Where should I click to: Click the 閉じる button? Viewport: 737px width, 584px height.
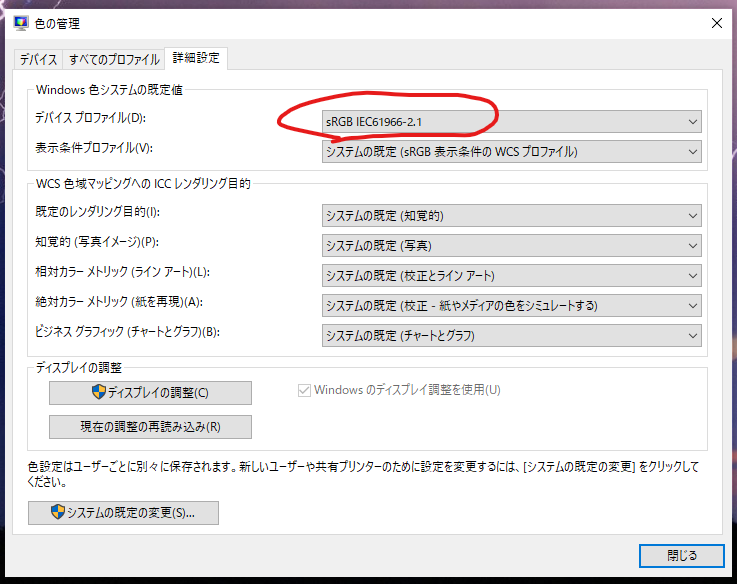682,556
